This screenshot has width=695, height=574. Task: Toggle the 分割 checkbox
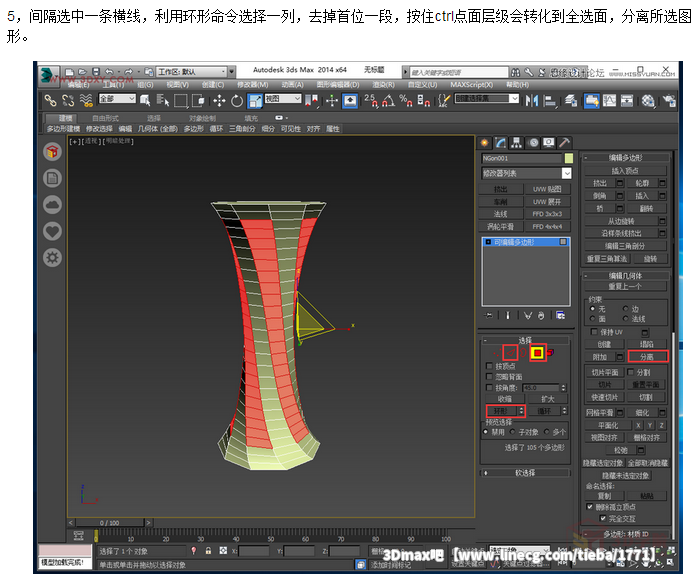coord(631,372)
